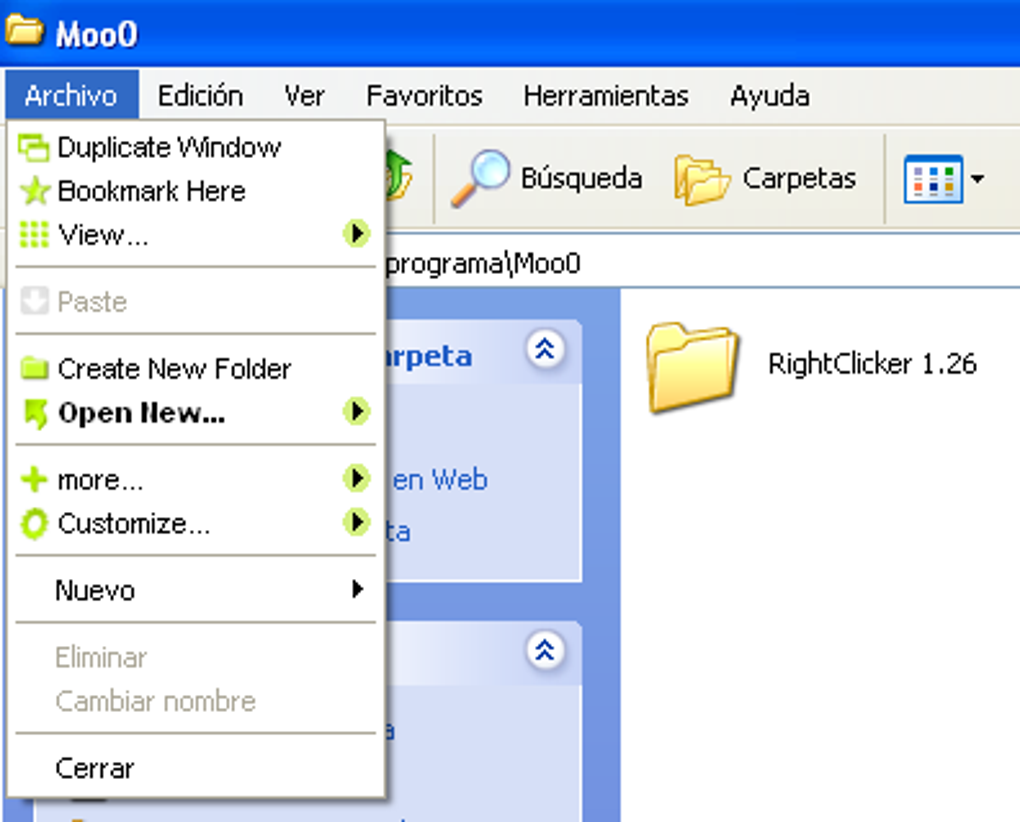Open the Edición menu
Image resolution: width=1020 pixels, height=822 pixels.
[x=199, y=95]
